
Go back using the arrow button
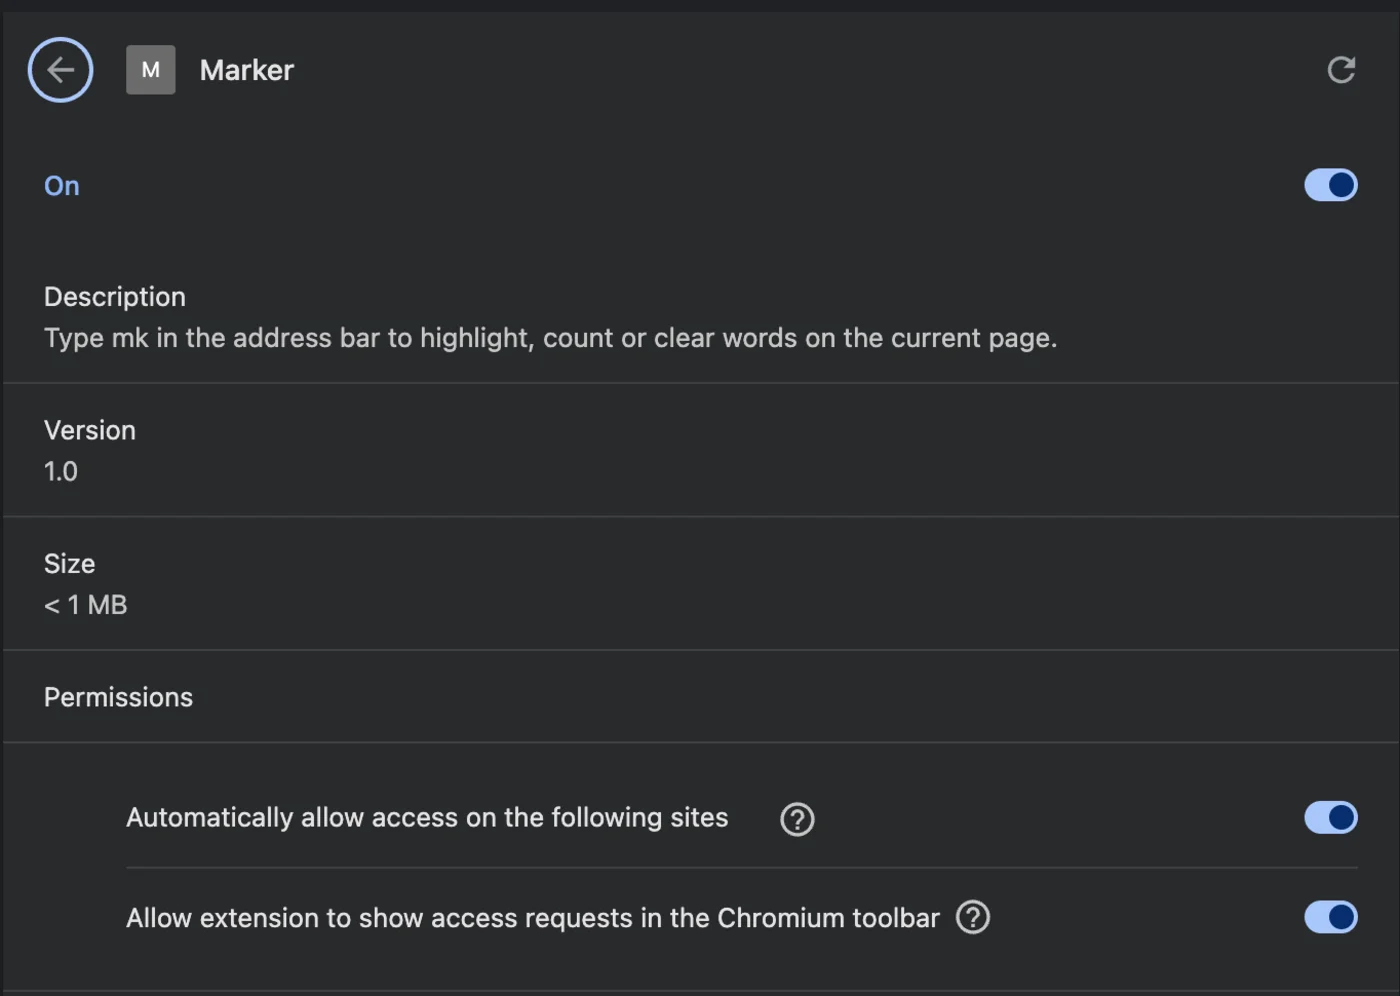[x=60, y=70]
